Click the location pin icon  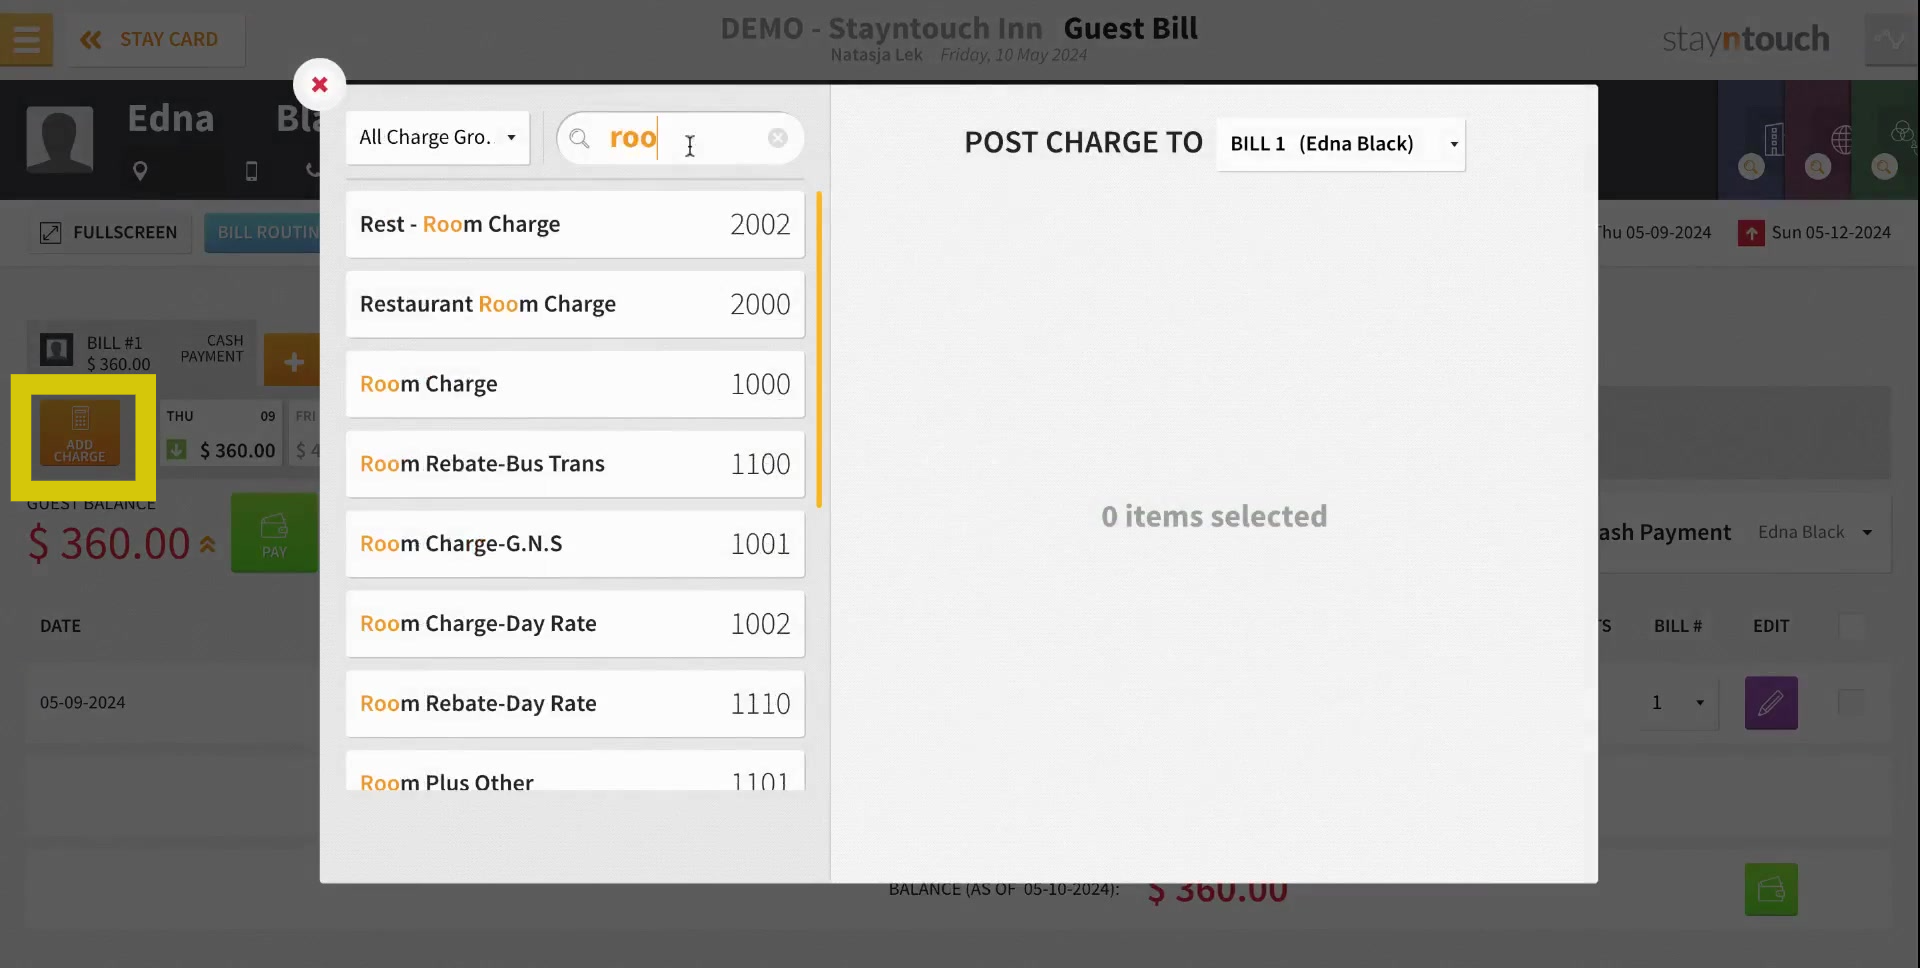coord(140,171)
